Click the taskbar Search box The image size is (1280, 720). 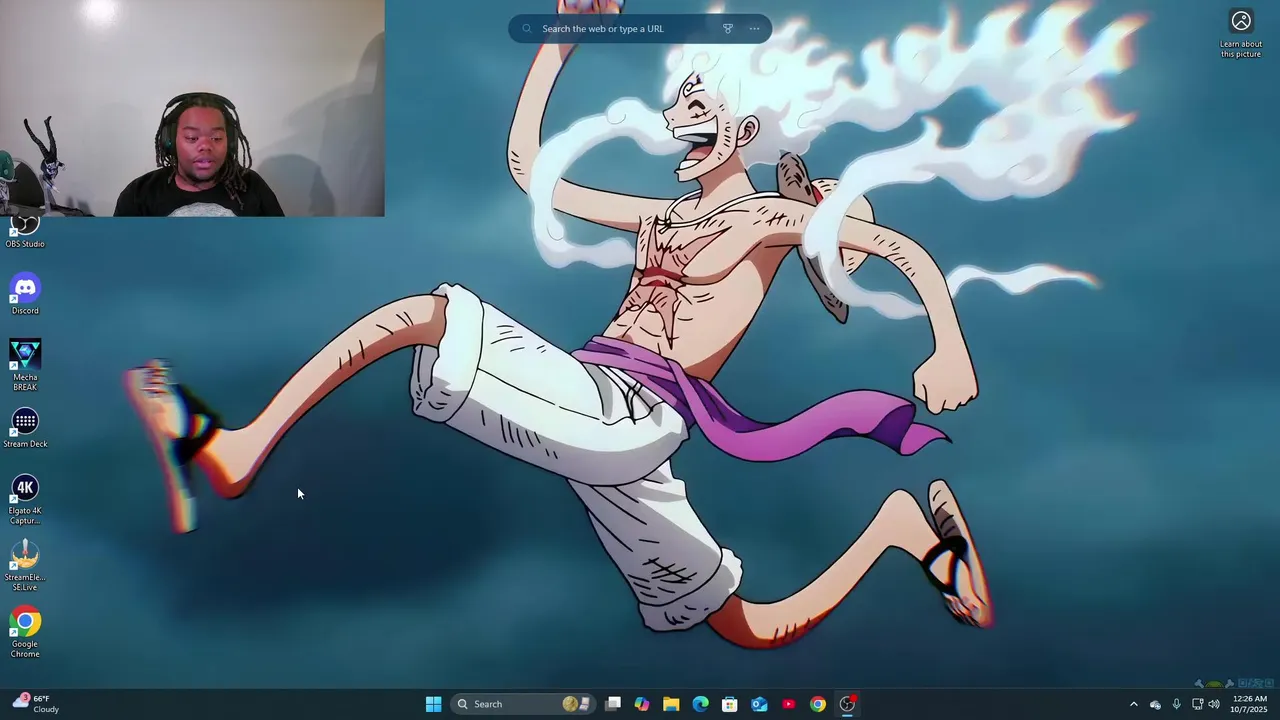click(522, 704)
